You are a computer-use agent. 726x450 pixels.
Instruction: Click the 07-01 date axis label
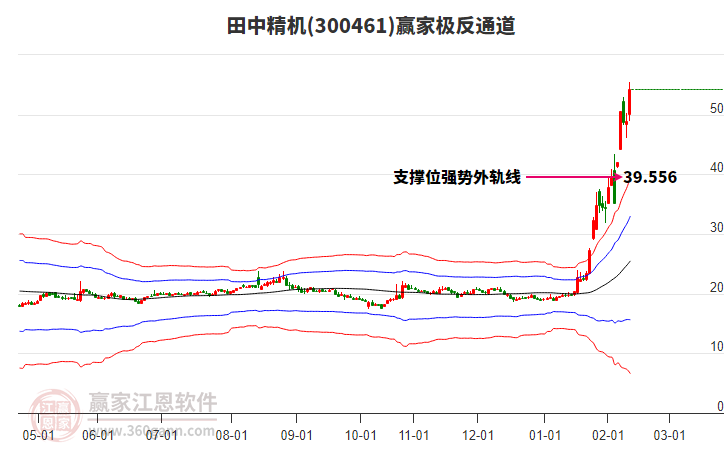[x=162, y=435]
